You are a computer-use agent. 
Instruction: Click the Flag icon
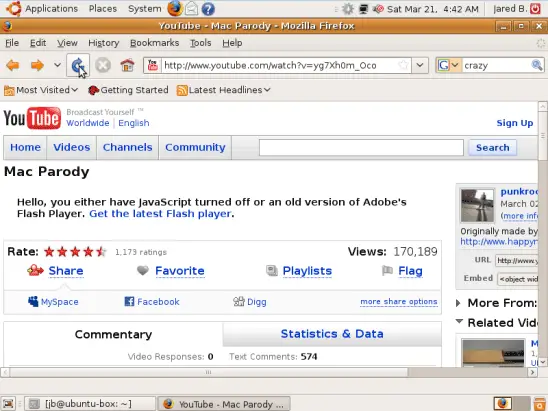pyautogui.click(x=387, y=271)
